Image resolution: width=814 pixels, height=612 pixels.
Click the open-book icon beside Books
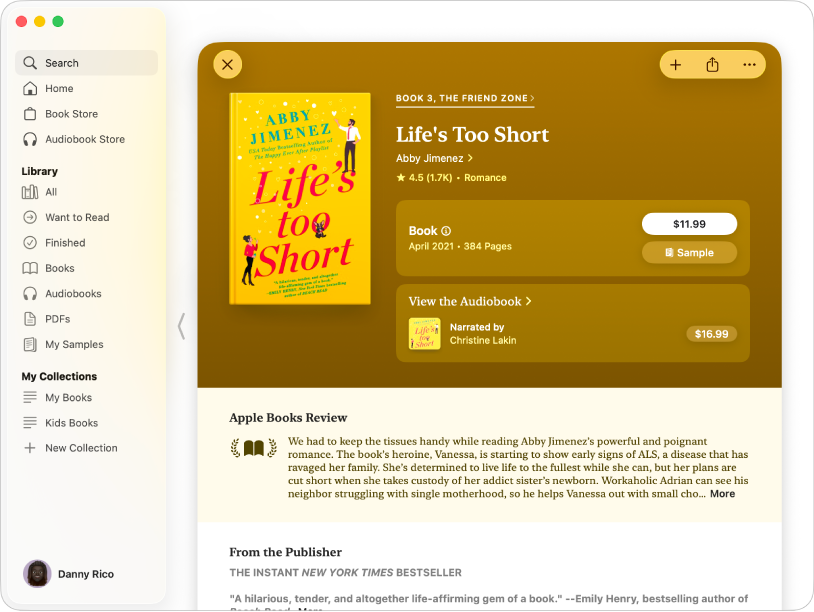point(30,268)
